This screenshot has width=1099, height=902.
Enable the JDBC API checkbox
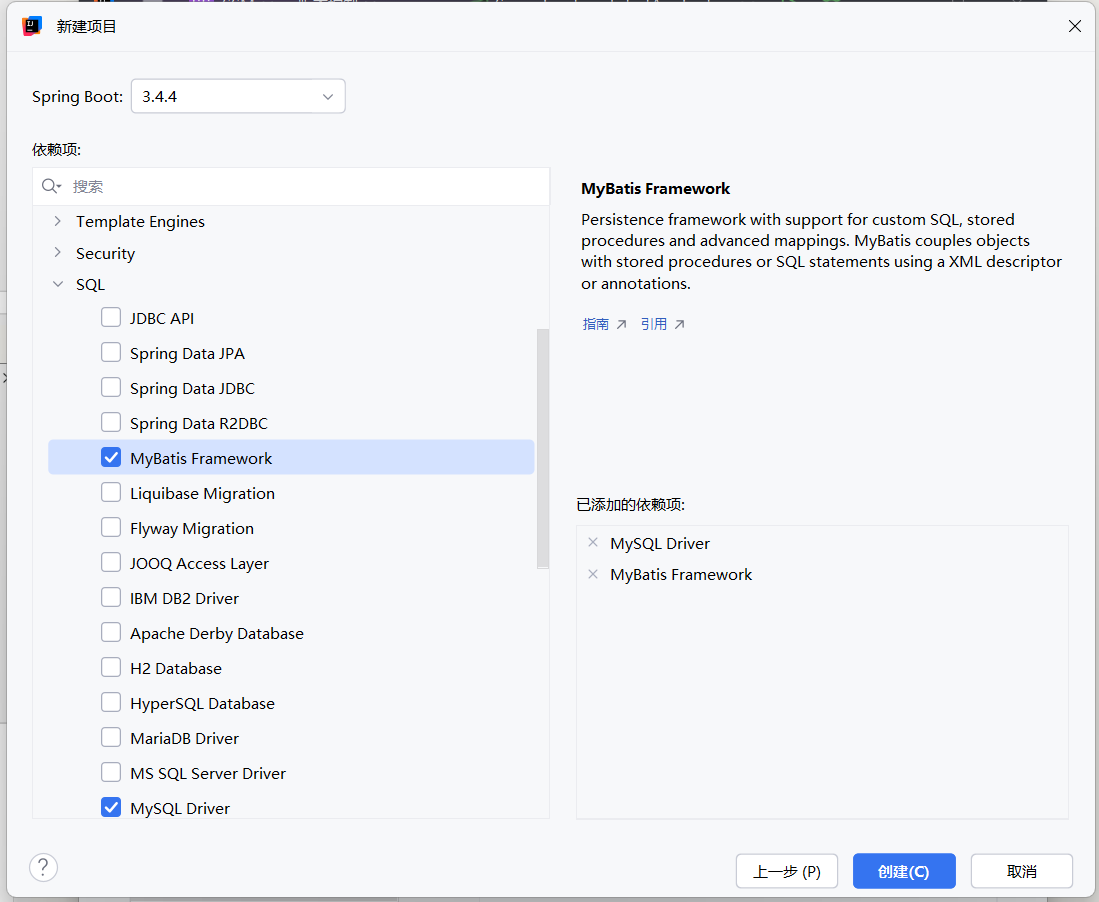[111, 318]
